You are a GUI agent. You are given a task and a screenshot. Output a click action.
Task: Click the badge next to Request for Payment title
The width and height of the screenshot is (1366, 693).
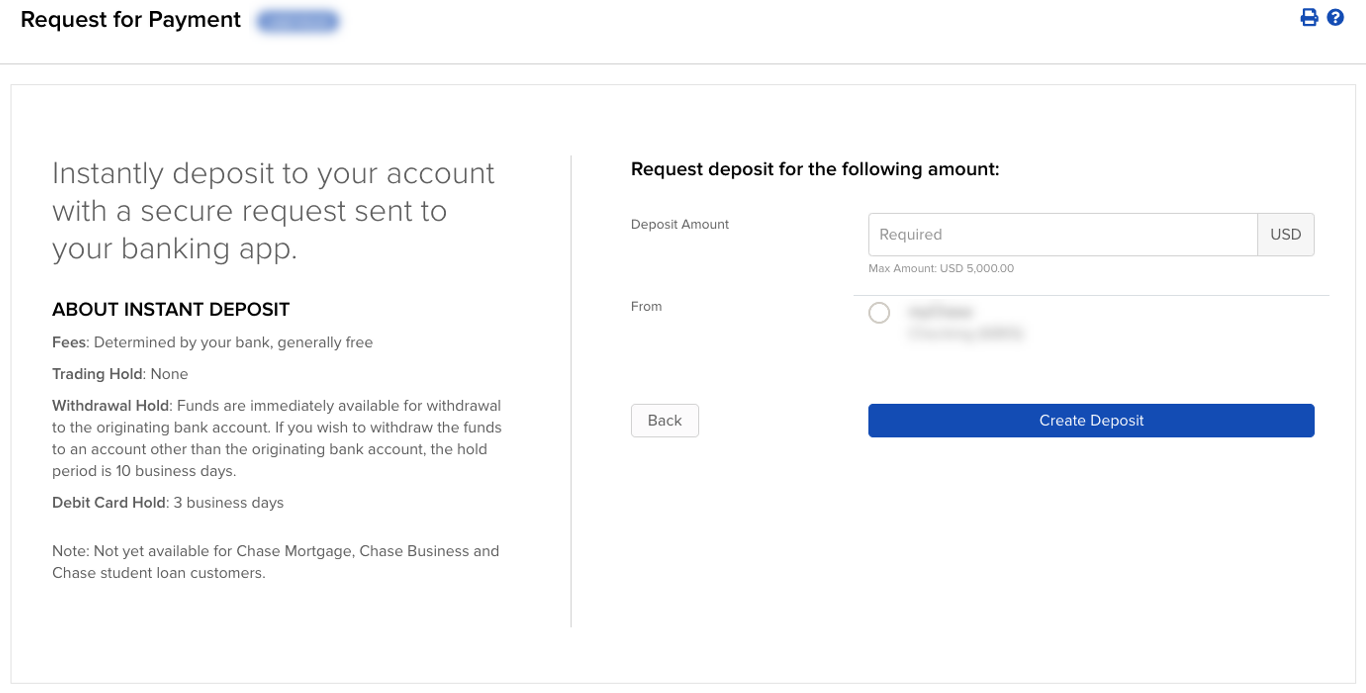pyautogui.click(x=298, y=19)
